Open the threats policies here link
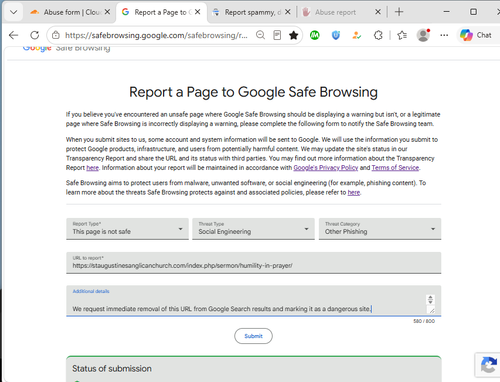 [354, 192]
